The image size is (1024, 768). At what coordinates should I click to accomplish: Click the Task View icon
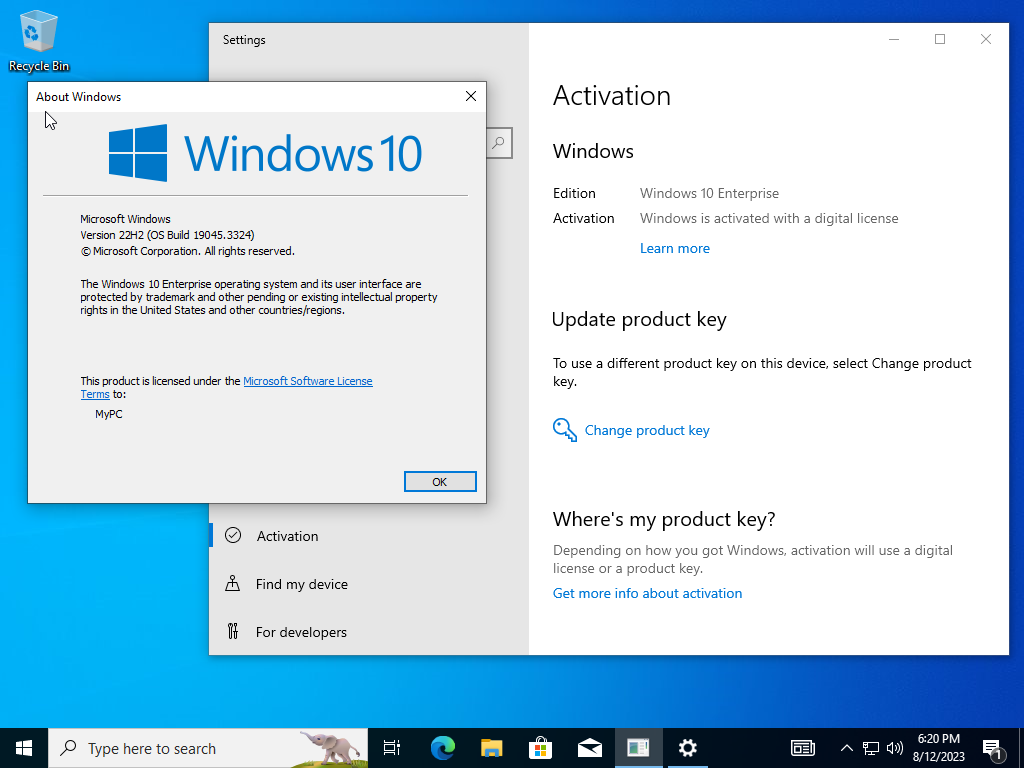click(x=390, y=747)
